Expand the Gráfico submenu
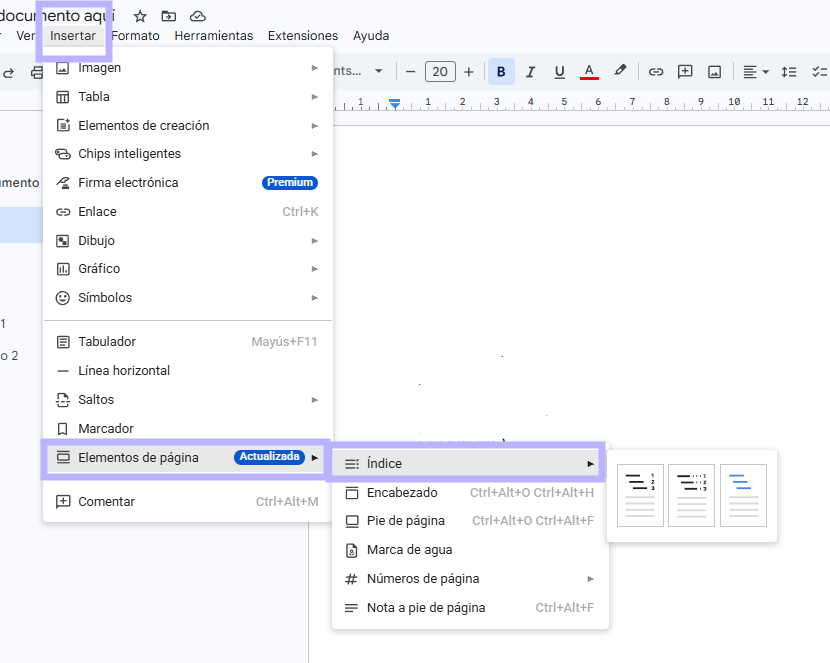 point(187,269)
